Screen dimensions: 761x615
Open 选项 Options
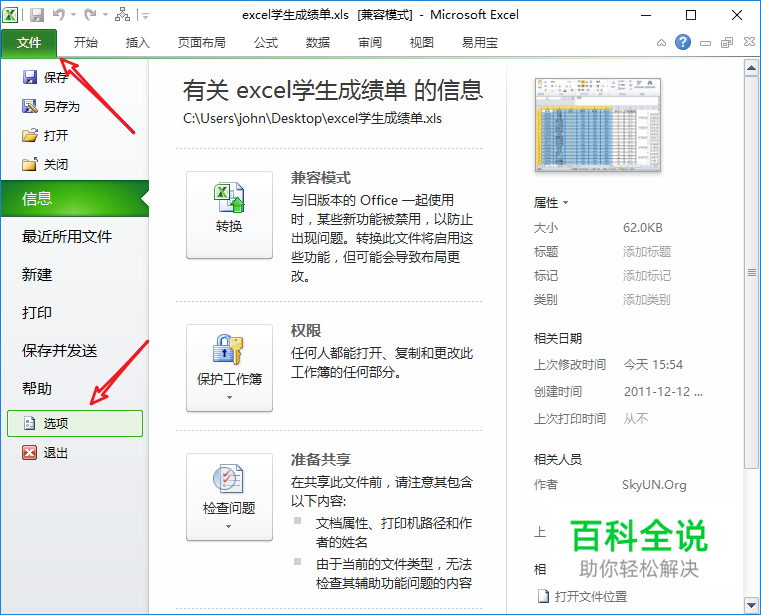click(x=75, y=423)
